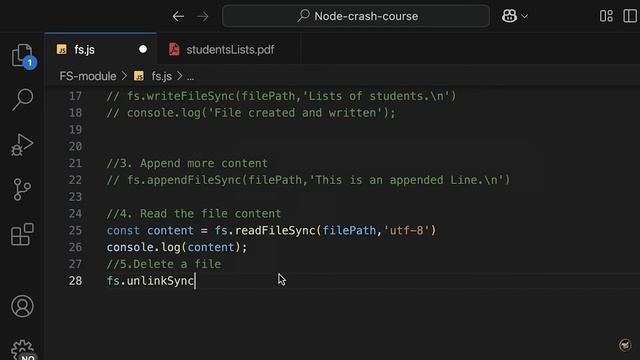
Task: Expand the Copilot dropdown chevron
Action: [524, 16]
